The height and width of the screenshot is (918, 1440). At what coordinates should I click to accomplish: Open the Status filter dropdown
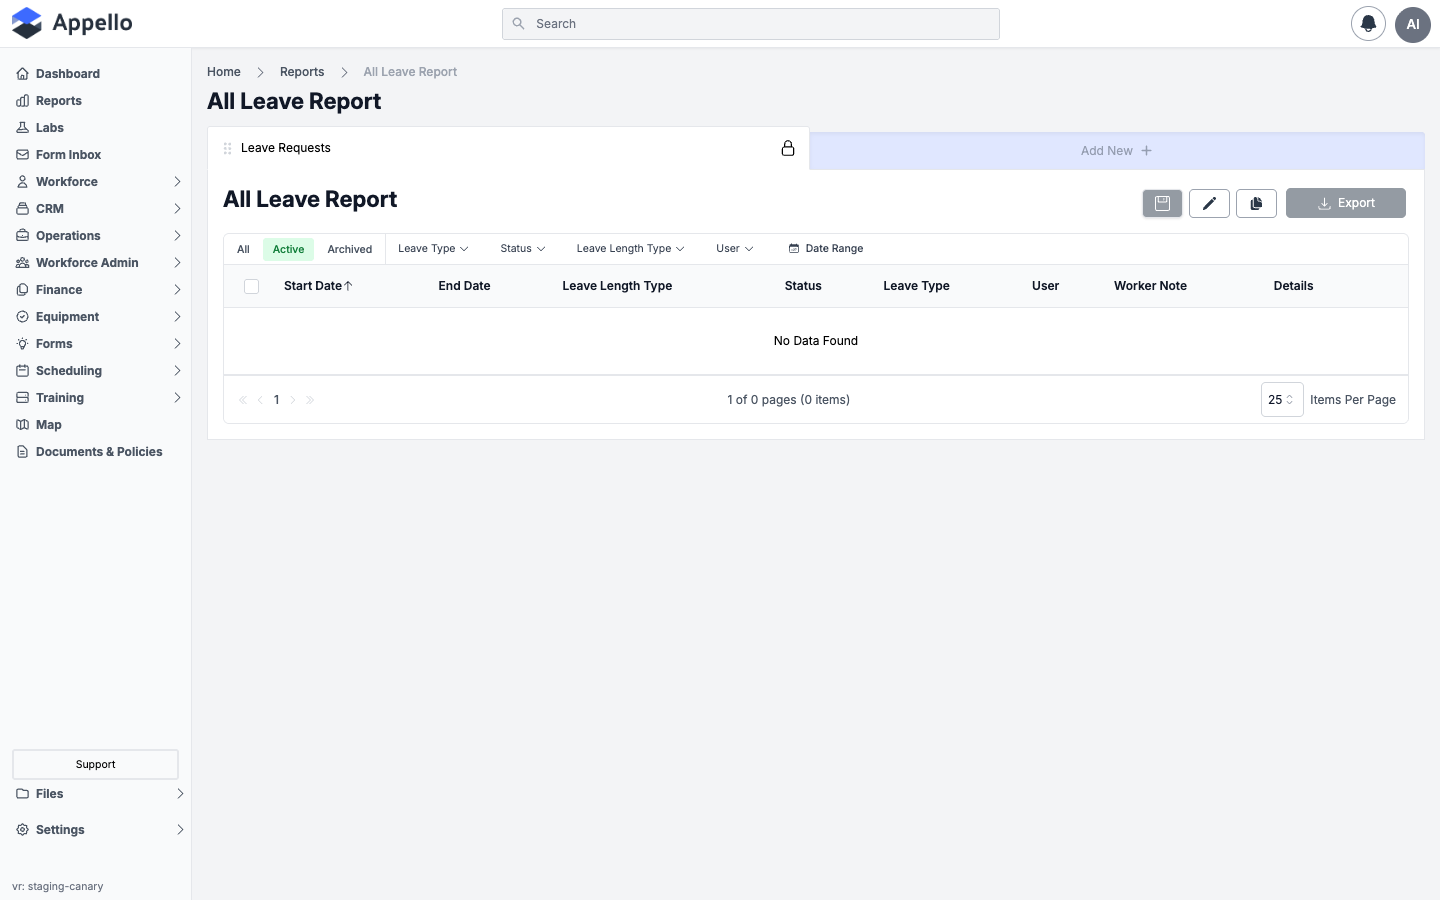click(x=523, y=249)
